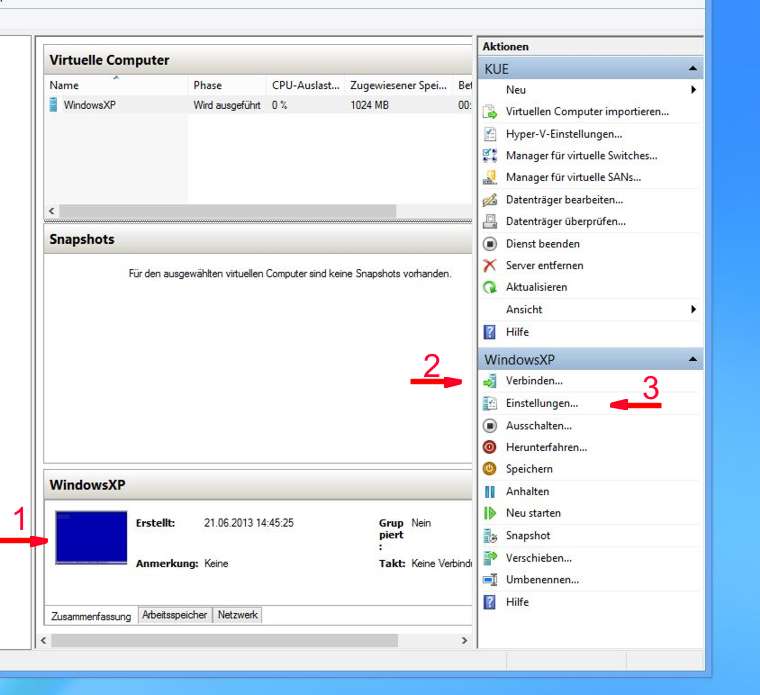
Task: Click the Ausschalten power-off icon
Action: (490, 426)
